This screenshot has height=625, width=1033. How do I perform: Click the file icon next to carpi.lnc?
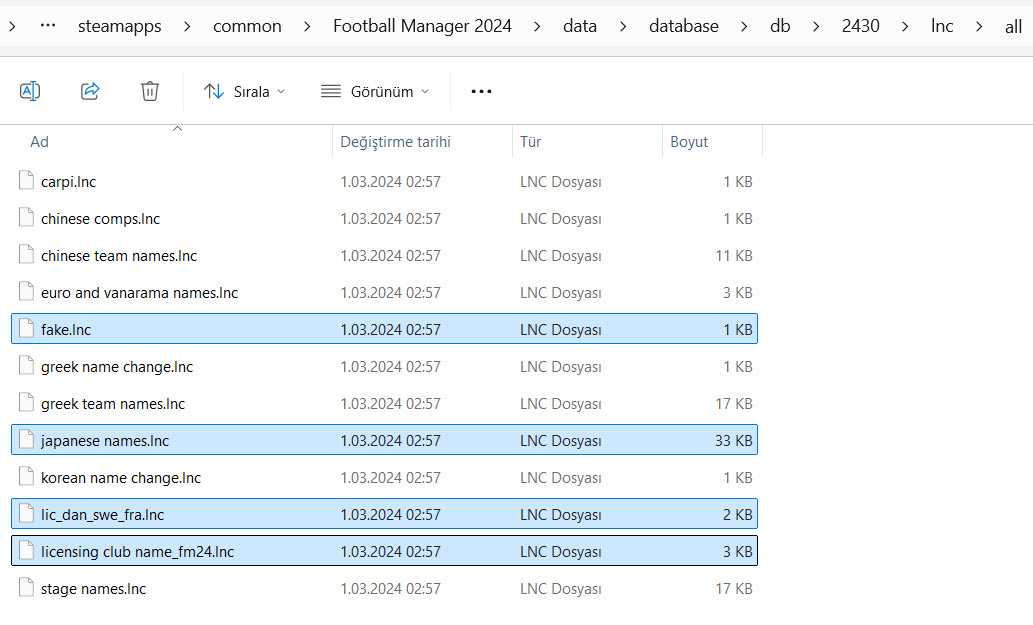26,182
